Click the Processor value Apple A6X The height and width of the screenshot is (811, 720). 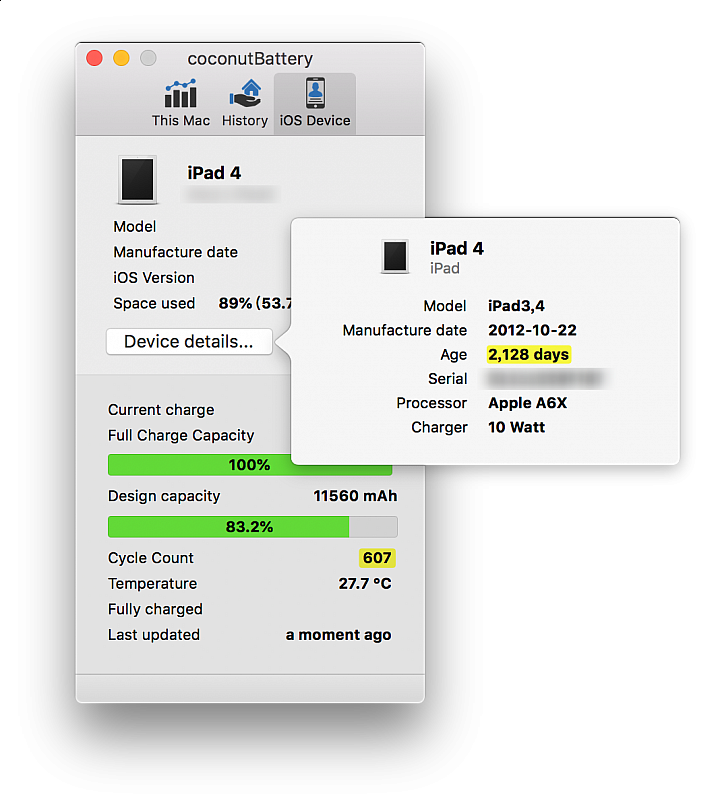(528, 403)
